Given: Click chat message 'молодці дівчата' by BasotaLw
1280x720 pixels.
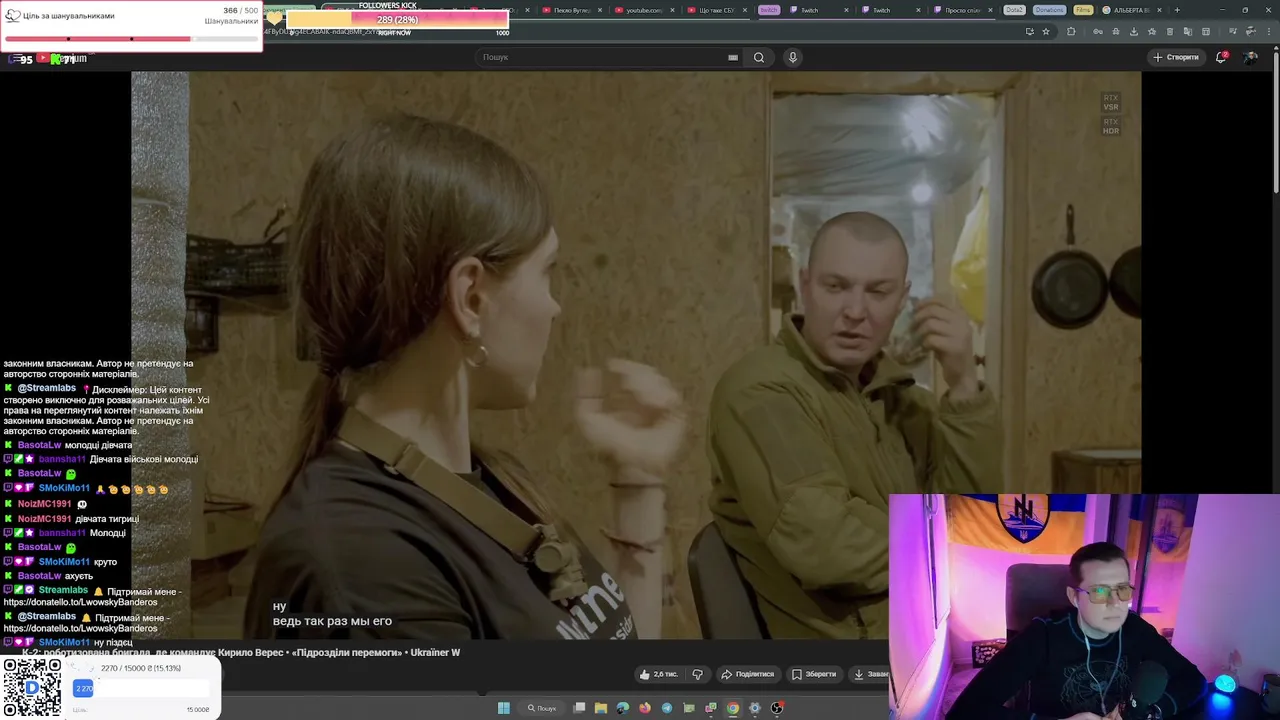Looking at the screenshot, I should (98, 445).
